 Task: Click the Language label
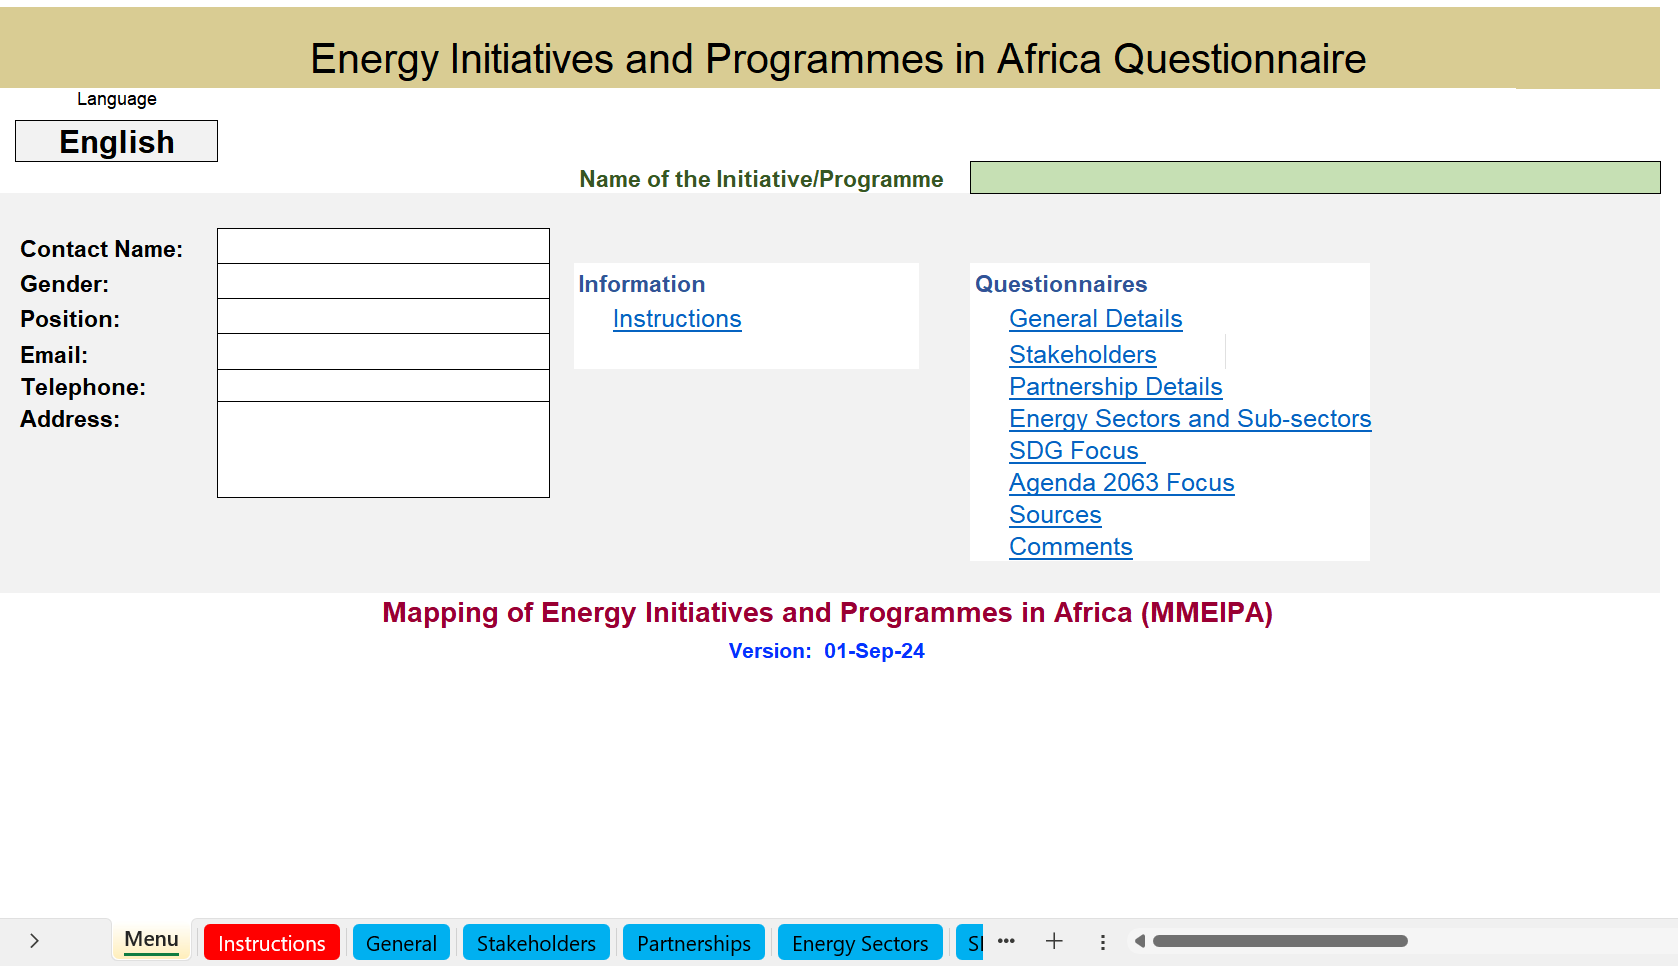[117, 99]
